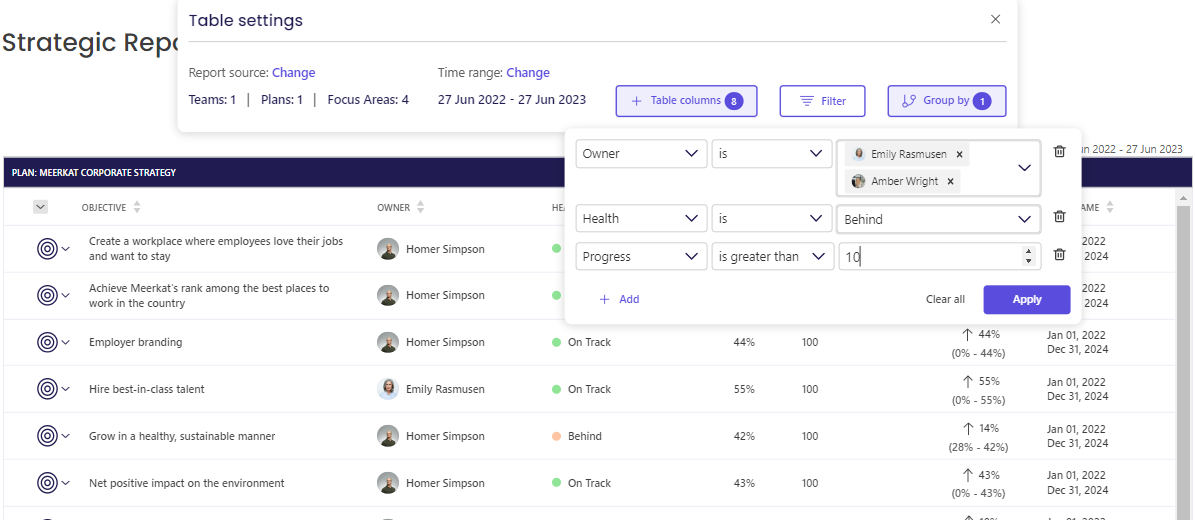Click Change link for Report source

click(293, 73)
